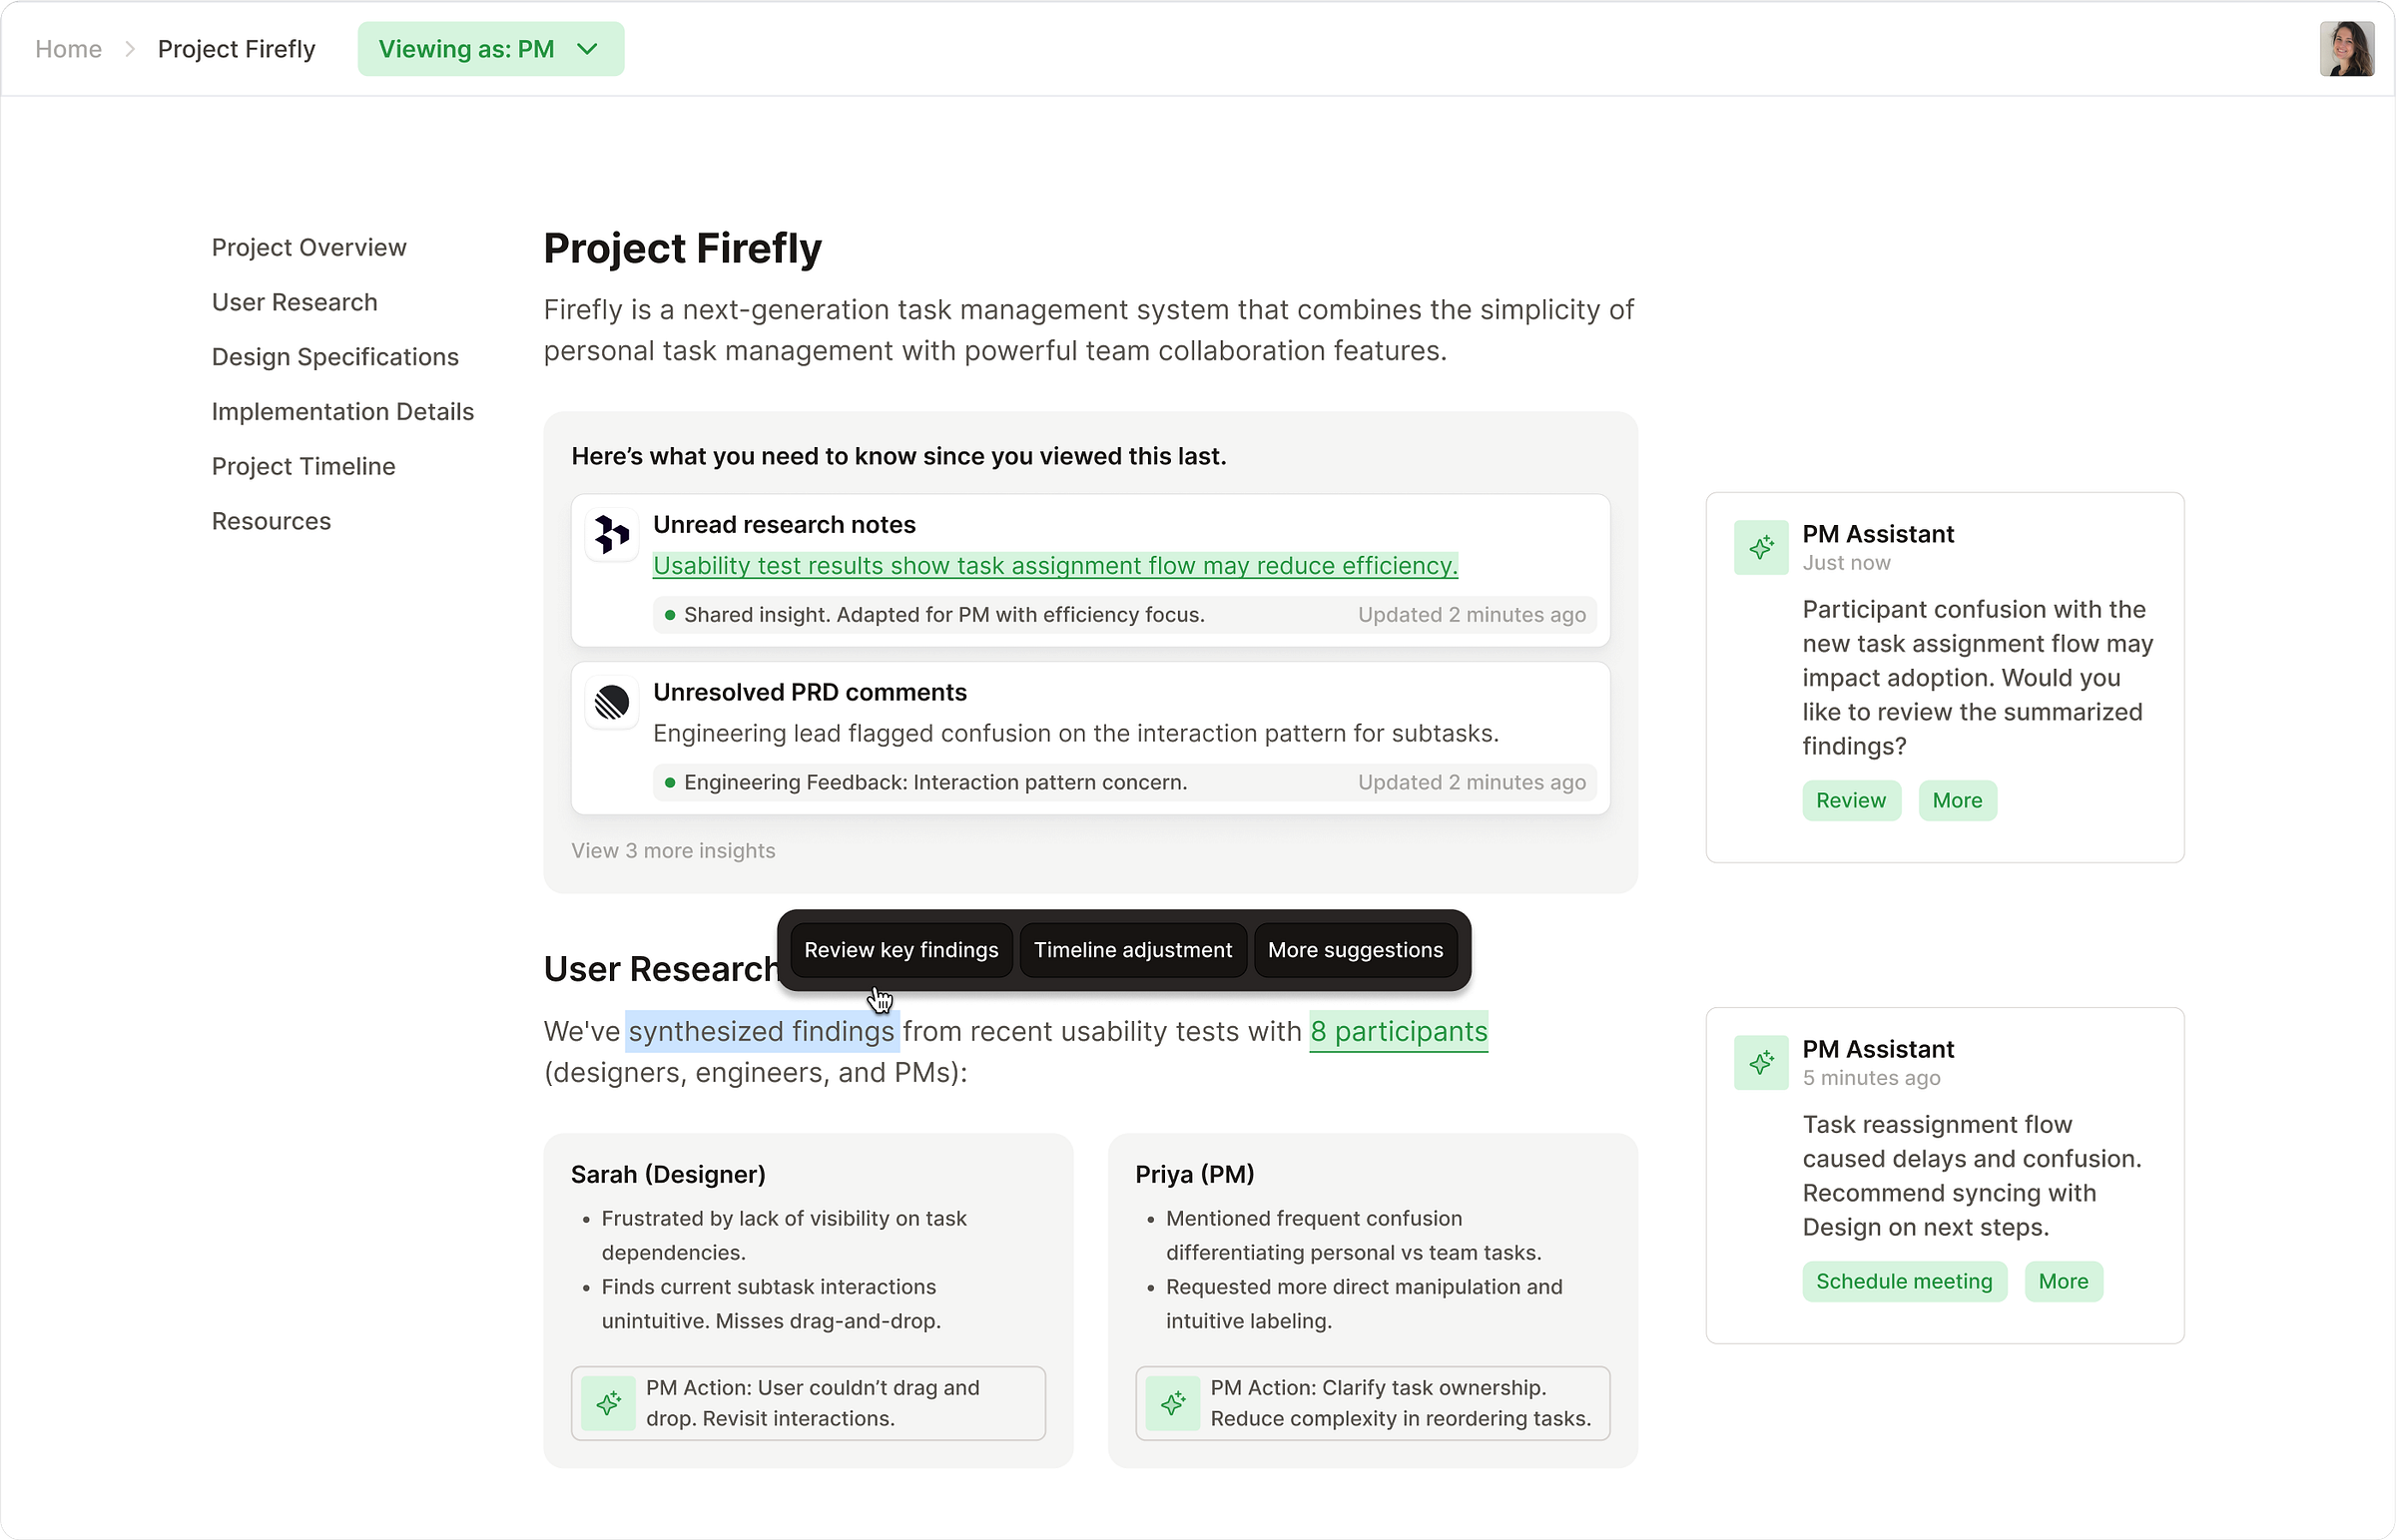Select Timeline adjustment in the popup toolbar
This screenshot has width=2396, height=1540.
tap(1132, 950)
